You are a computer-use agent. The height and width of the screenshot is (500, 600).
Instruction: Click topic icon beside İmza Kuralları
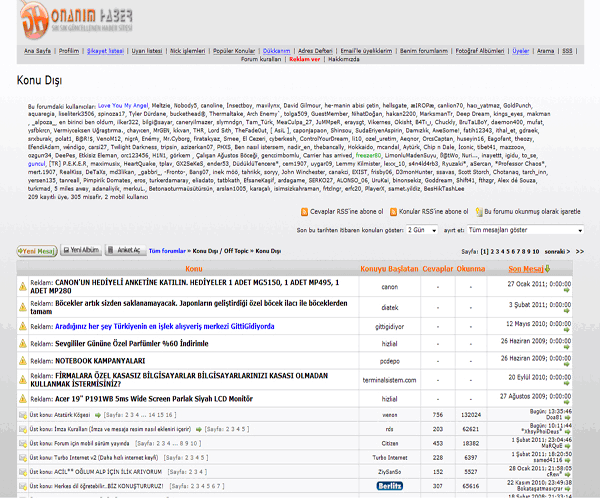(23, 429)
